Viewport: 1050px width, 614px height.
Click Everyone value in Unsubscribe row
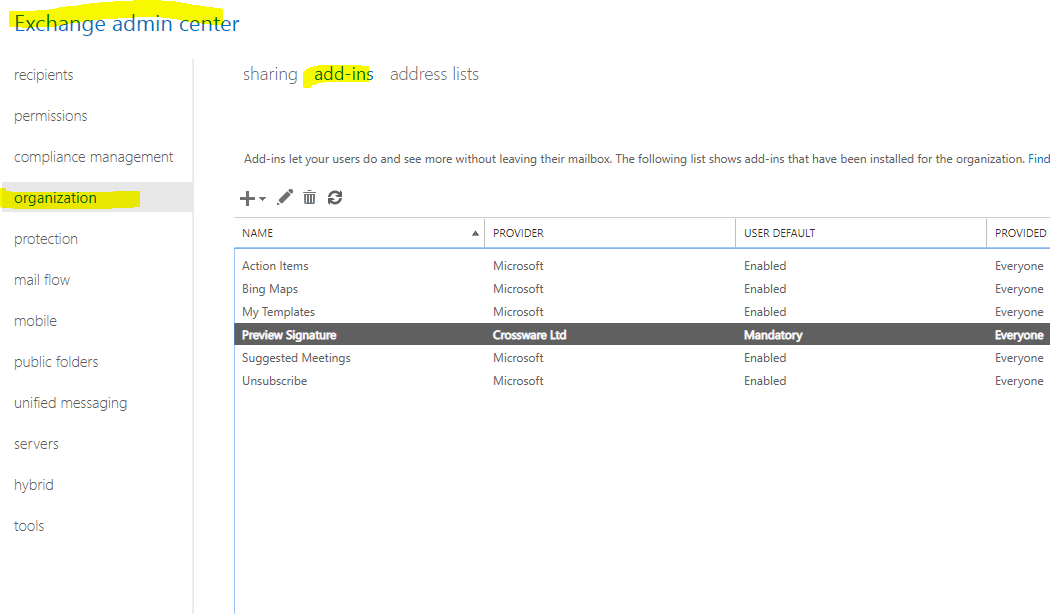tap(1019, 381)
